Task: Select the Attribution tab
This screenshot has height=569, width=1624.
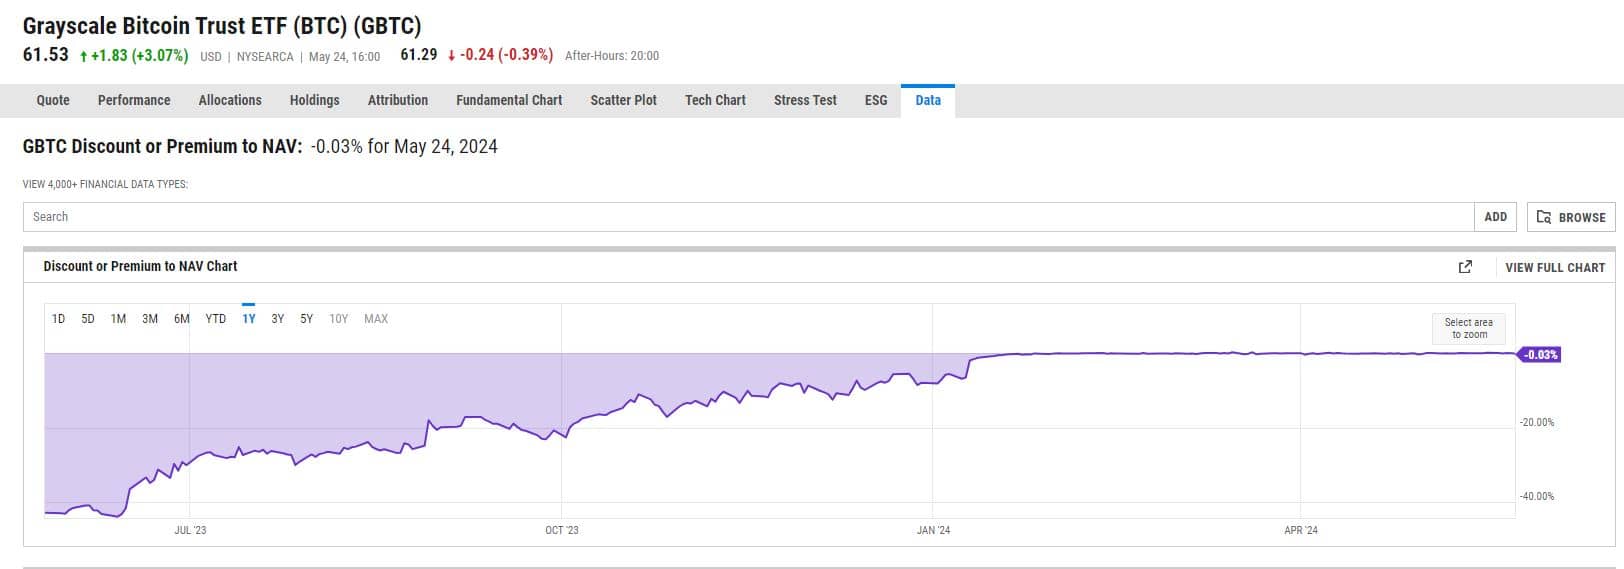Action: (x=398, y=100)
